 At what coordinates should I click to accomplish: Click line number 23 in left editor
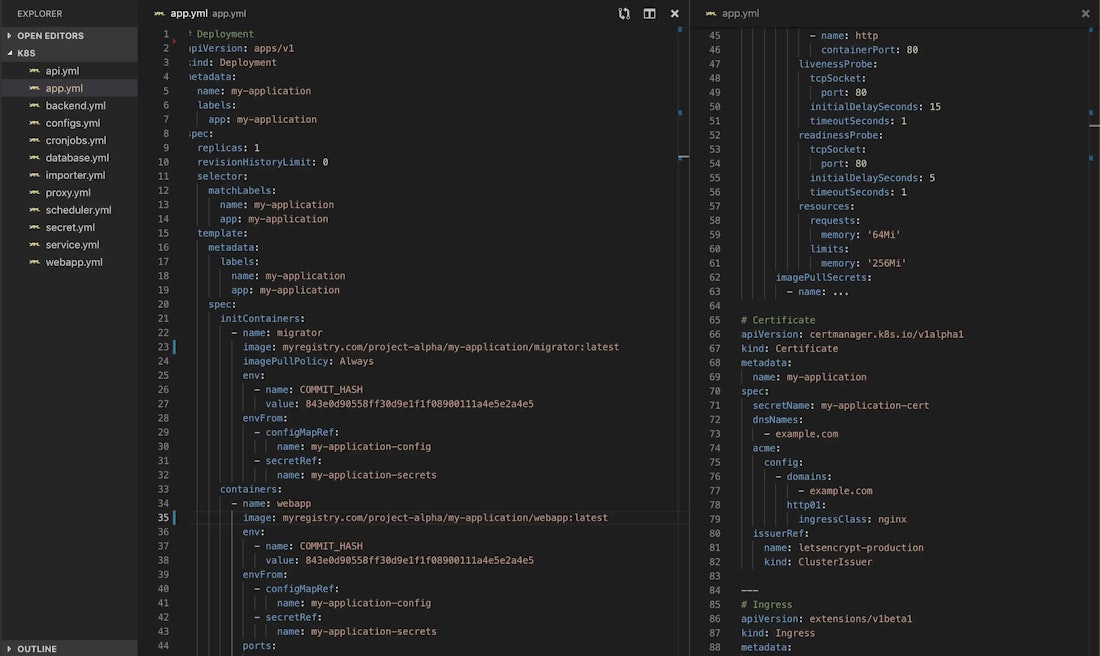point(163,347)
